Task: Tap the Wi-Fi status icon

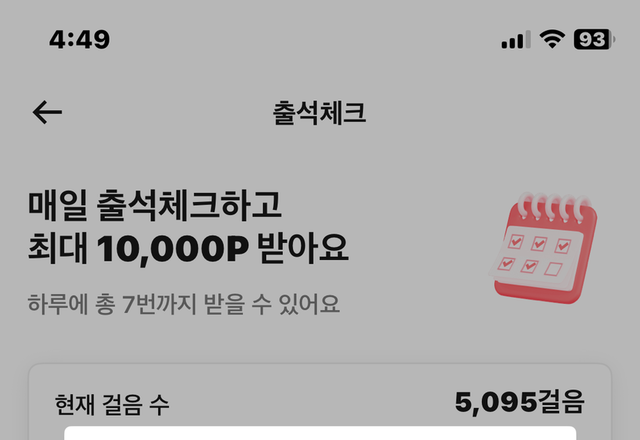Action: pos(552,39)
